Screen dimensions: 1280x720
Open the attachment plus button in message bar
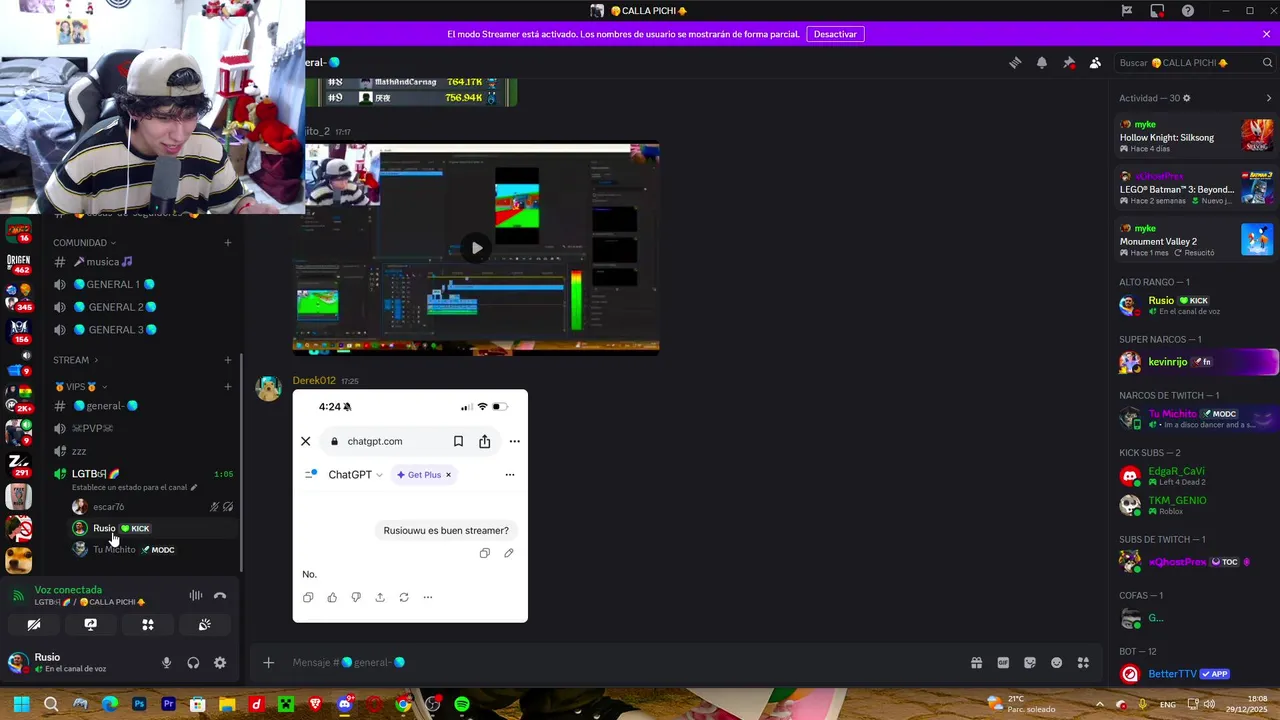(268, 663)
